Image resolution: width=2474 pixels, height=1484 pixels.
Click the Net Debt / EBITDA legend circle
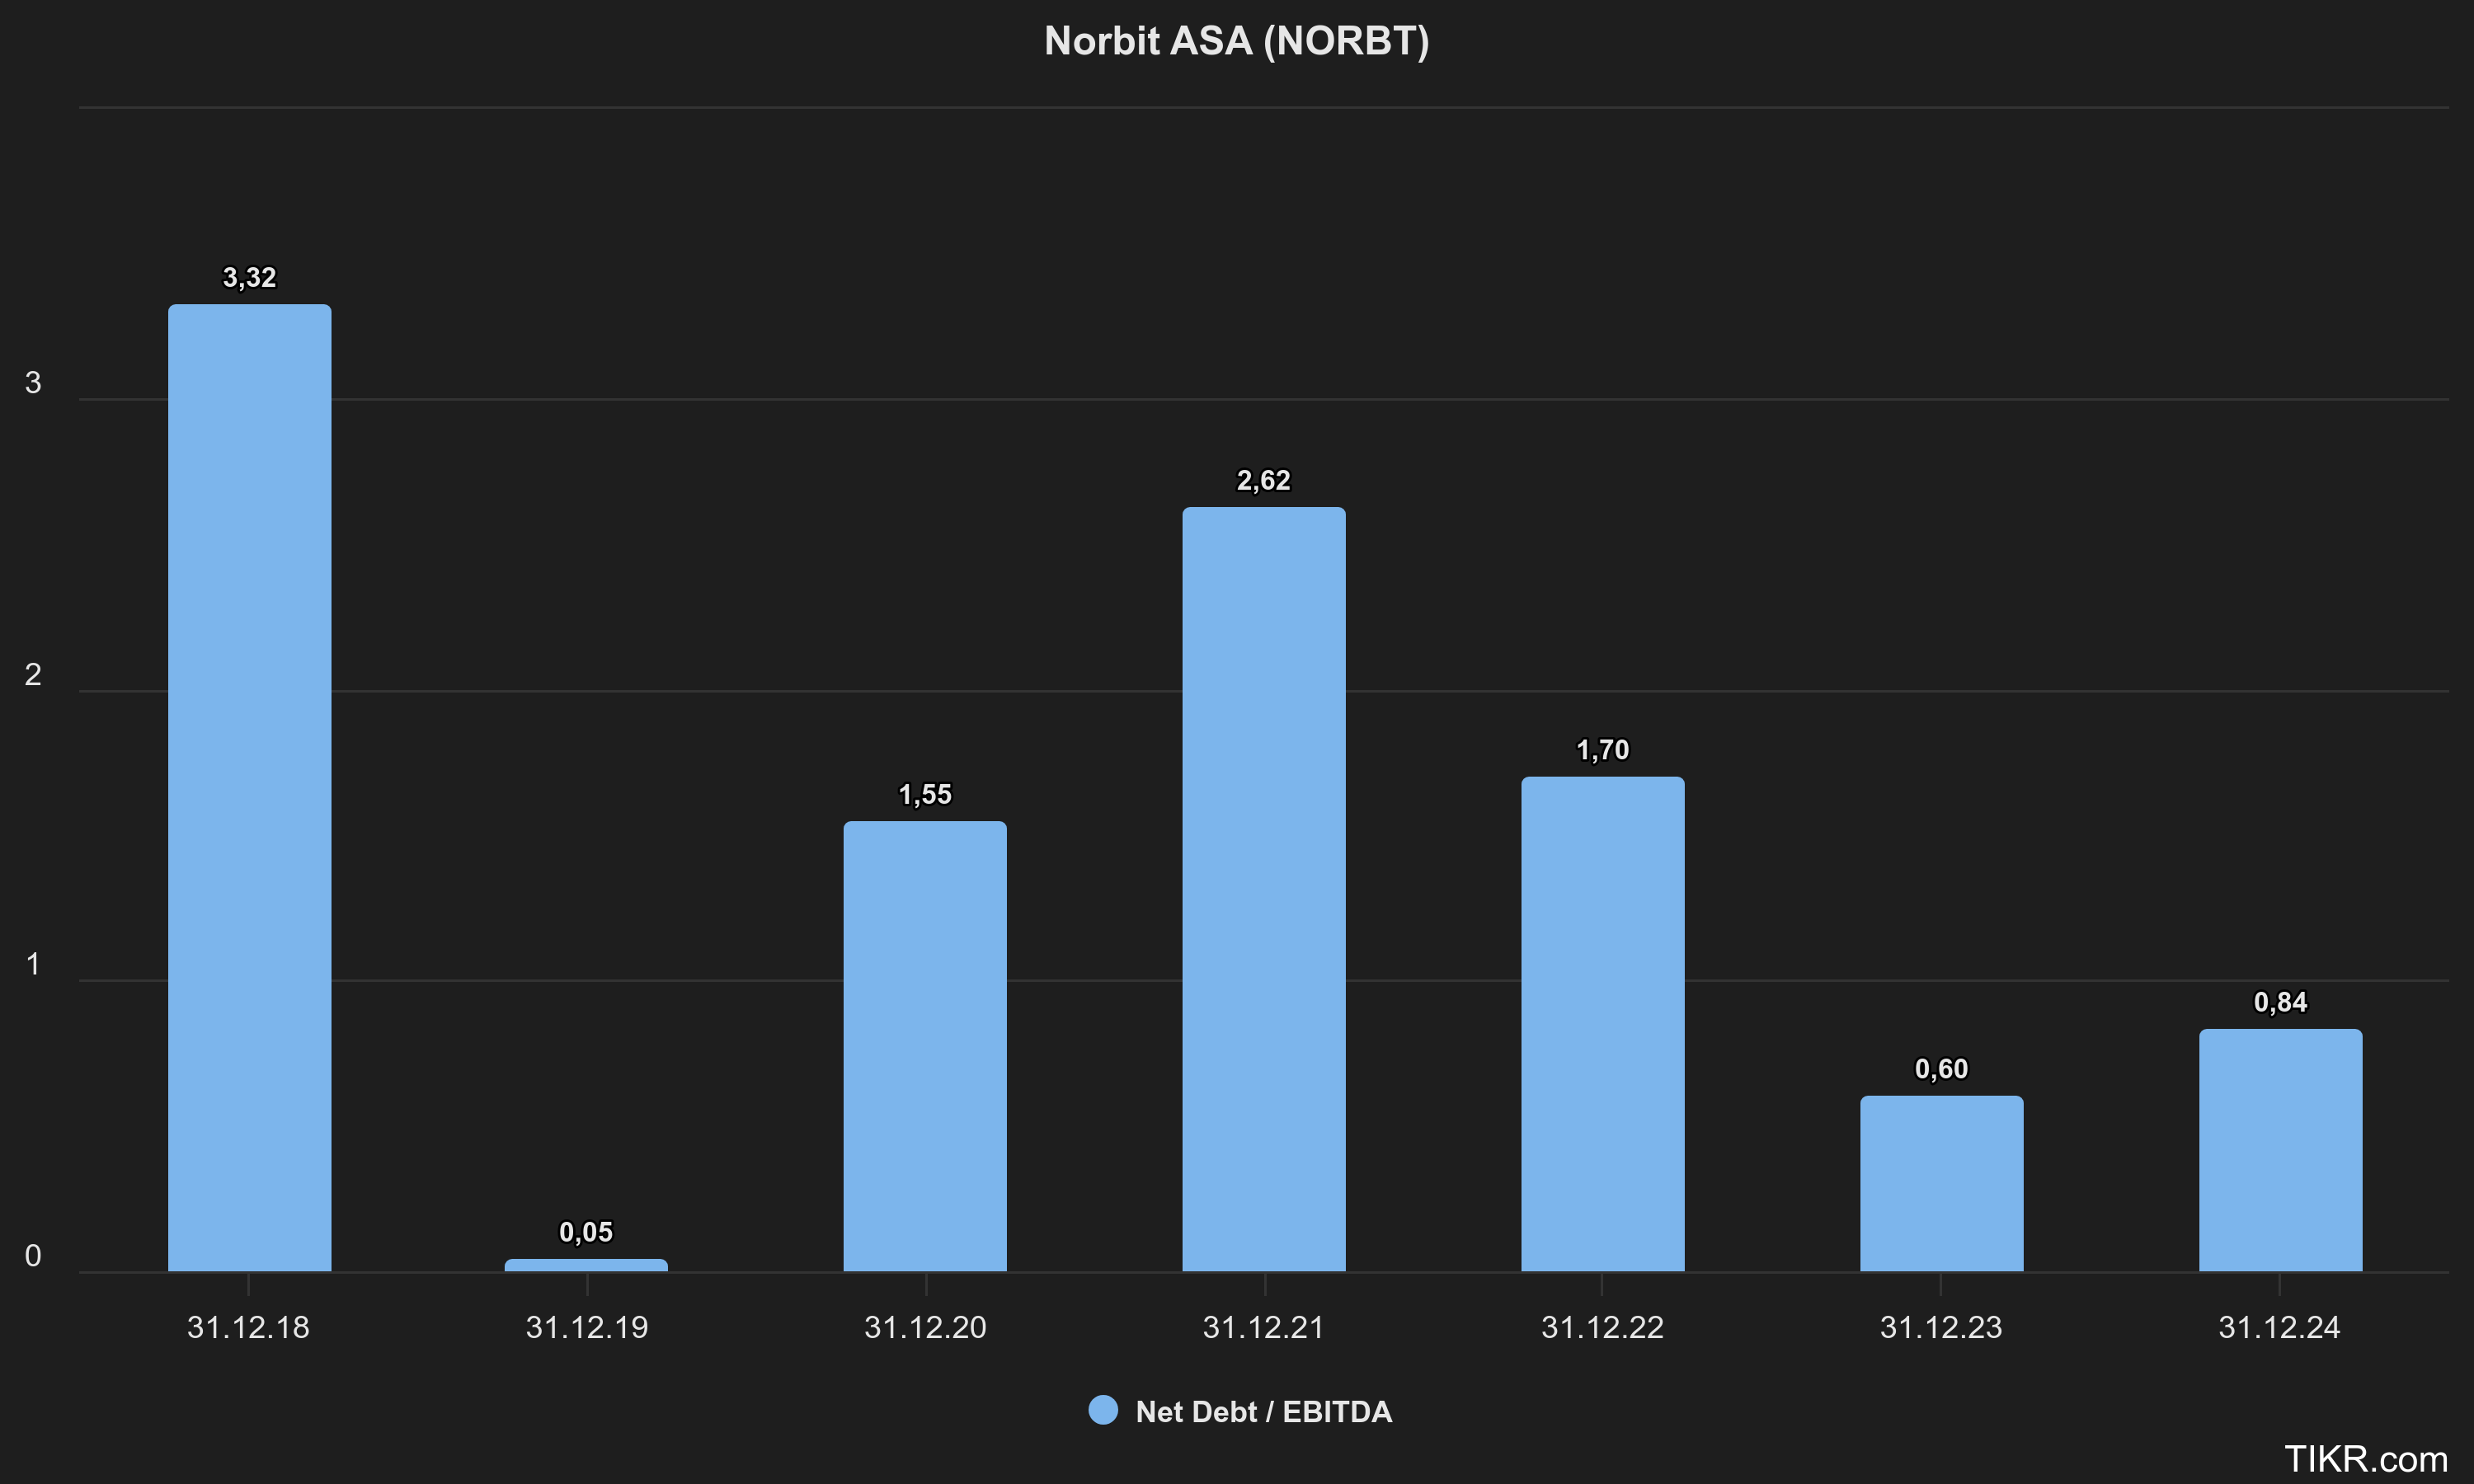coord(1103,1410)
